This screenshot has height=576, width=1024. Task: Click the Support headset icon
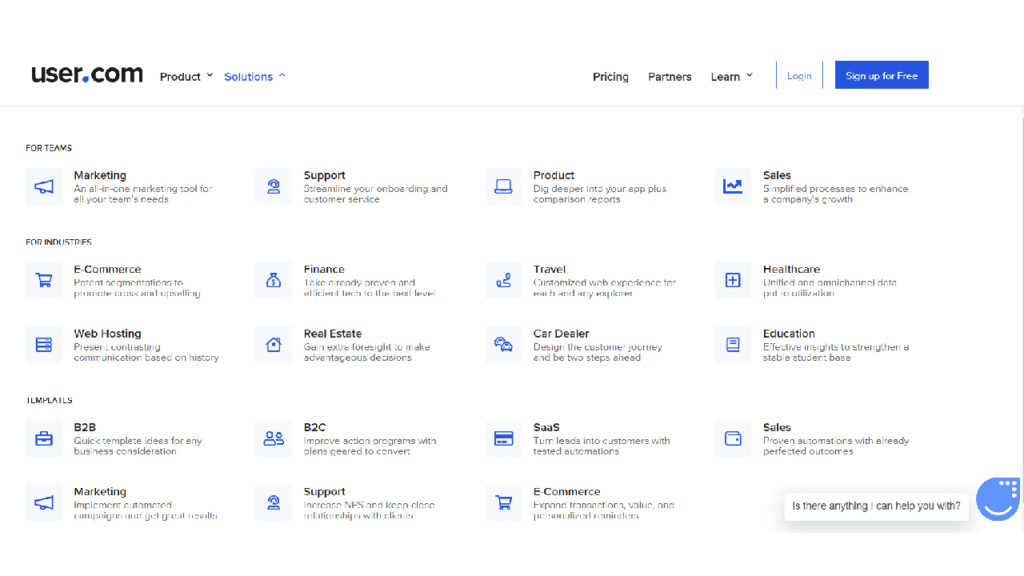(x=273, y=186)
